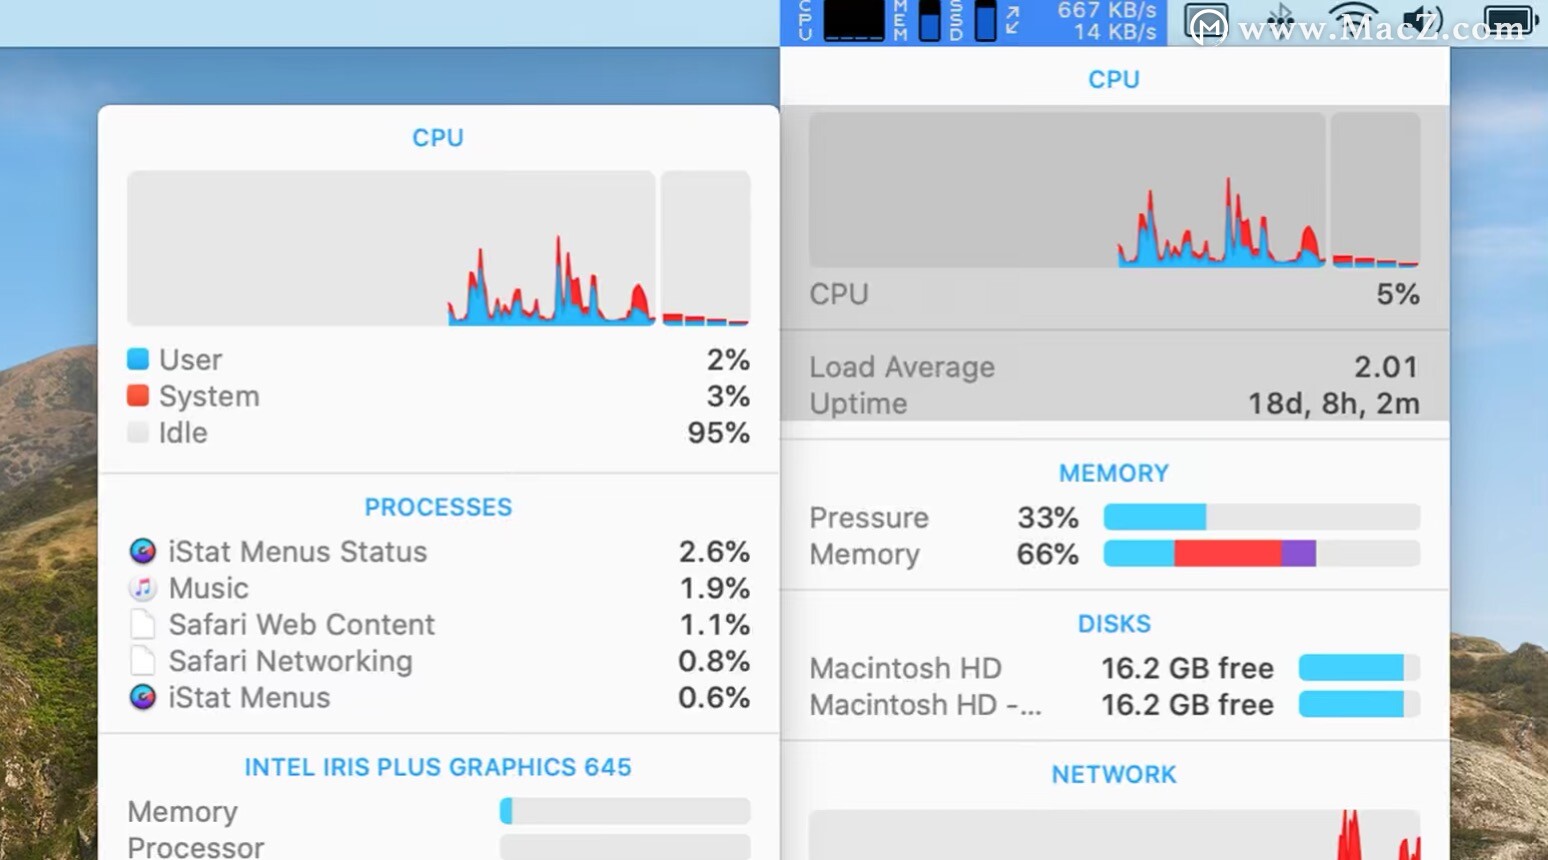Click the blue User legend swatch

tap(138, 359)
